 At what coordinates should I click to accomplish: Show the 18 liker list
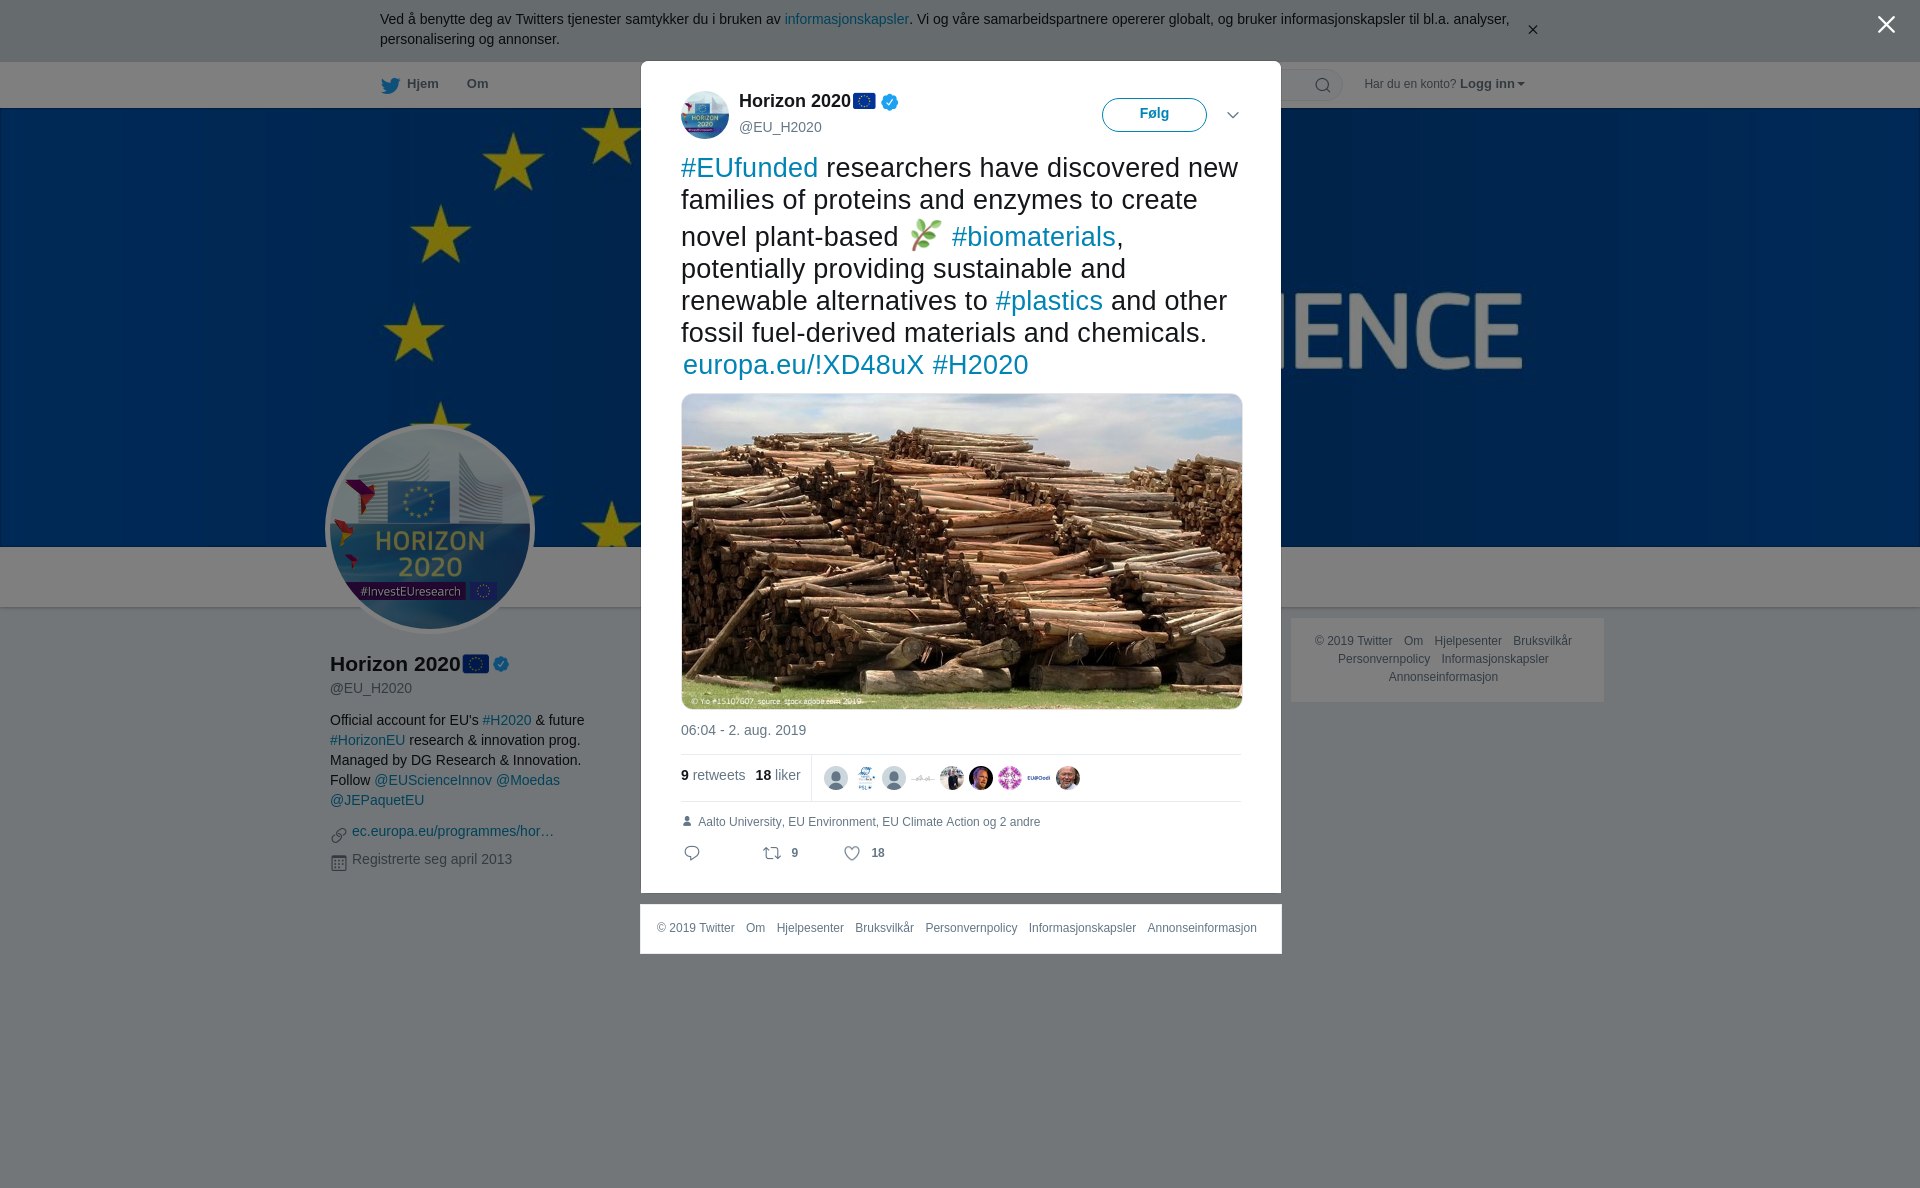pyautogui.click(x=778, y=775)
